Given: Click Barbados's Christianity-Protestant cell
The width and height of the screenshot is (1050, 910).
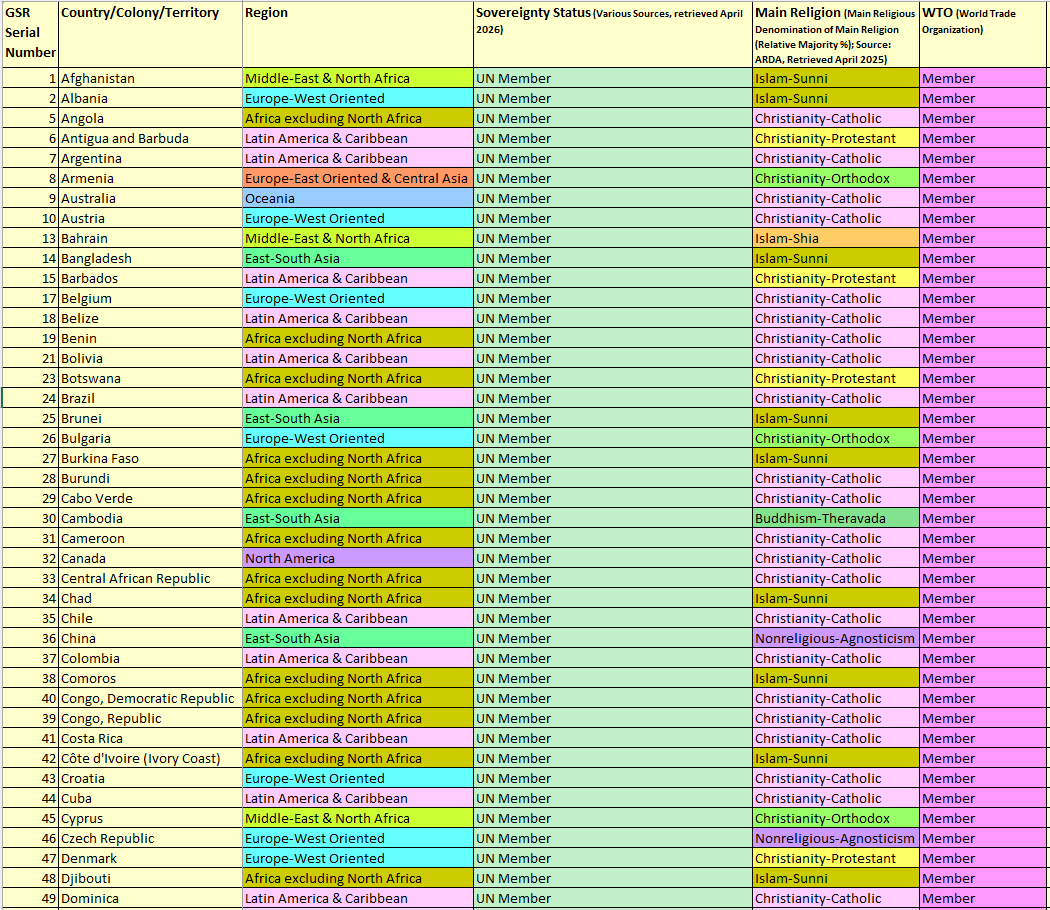Looking at the screenshot, I should (836, 279).
